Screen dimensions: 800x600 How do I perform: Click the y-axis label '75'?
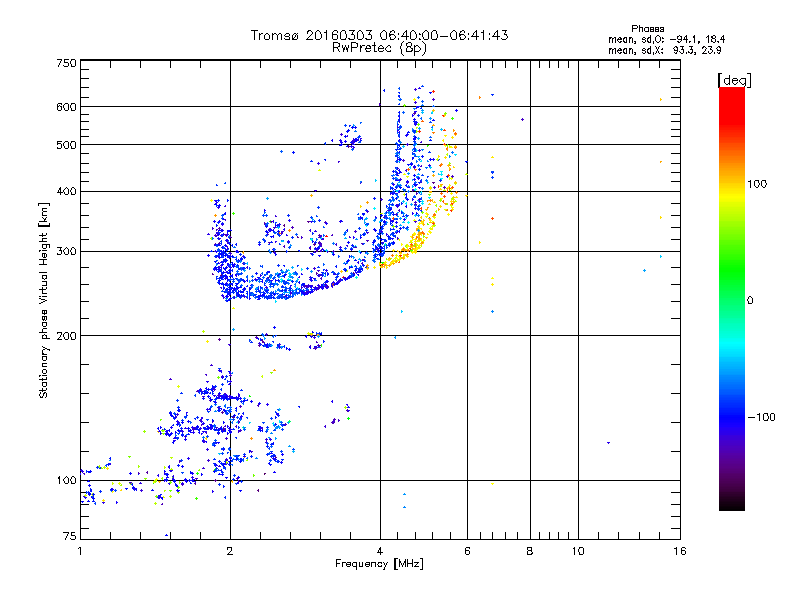(70, 536)
